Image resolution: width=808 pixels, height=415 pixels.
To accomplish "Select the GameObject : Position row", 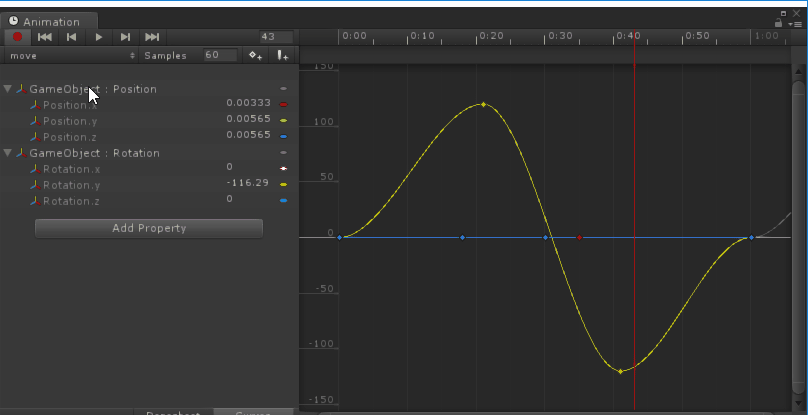I will (149, 89).
